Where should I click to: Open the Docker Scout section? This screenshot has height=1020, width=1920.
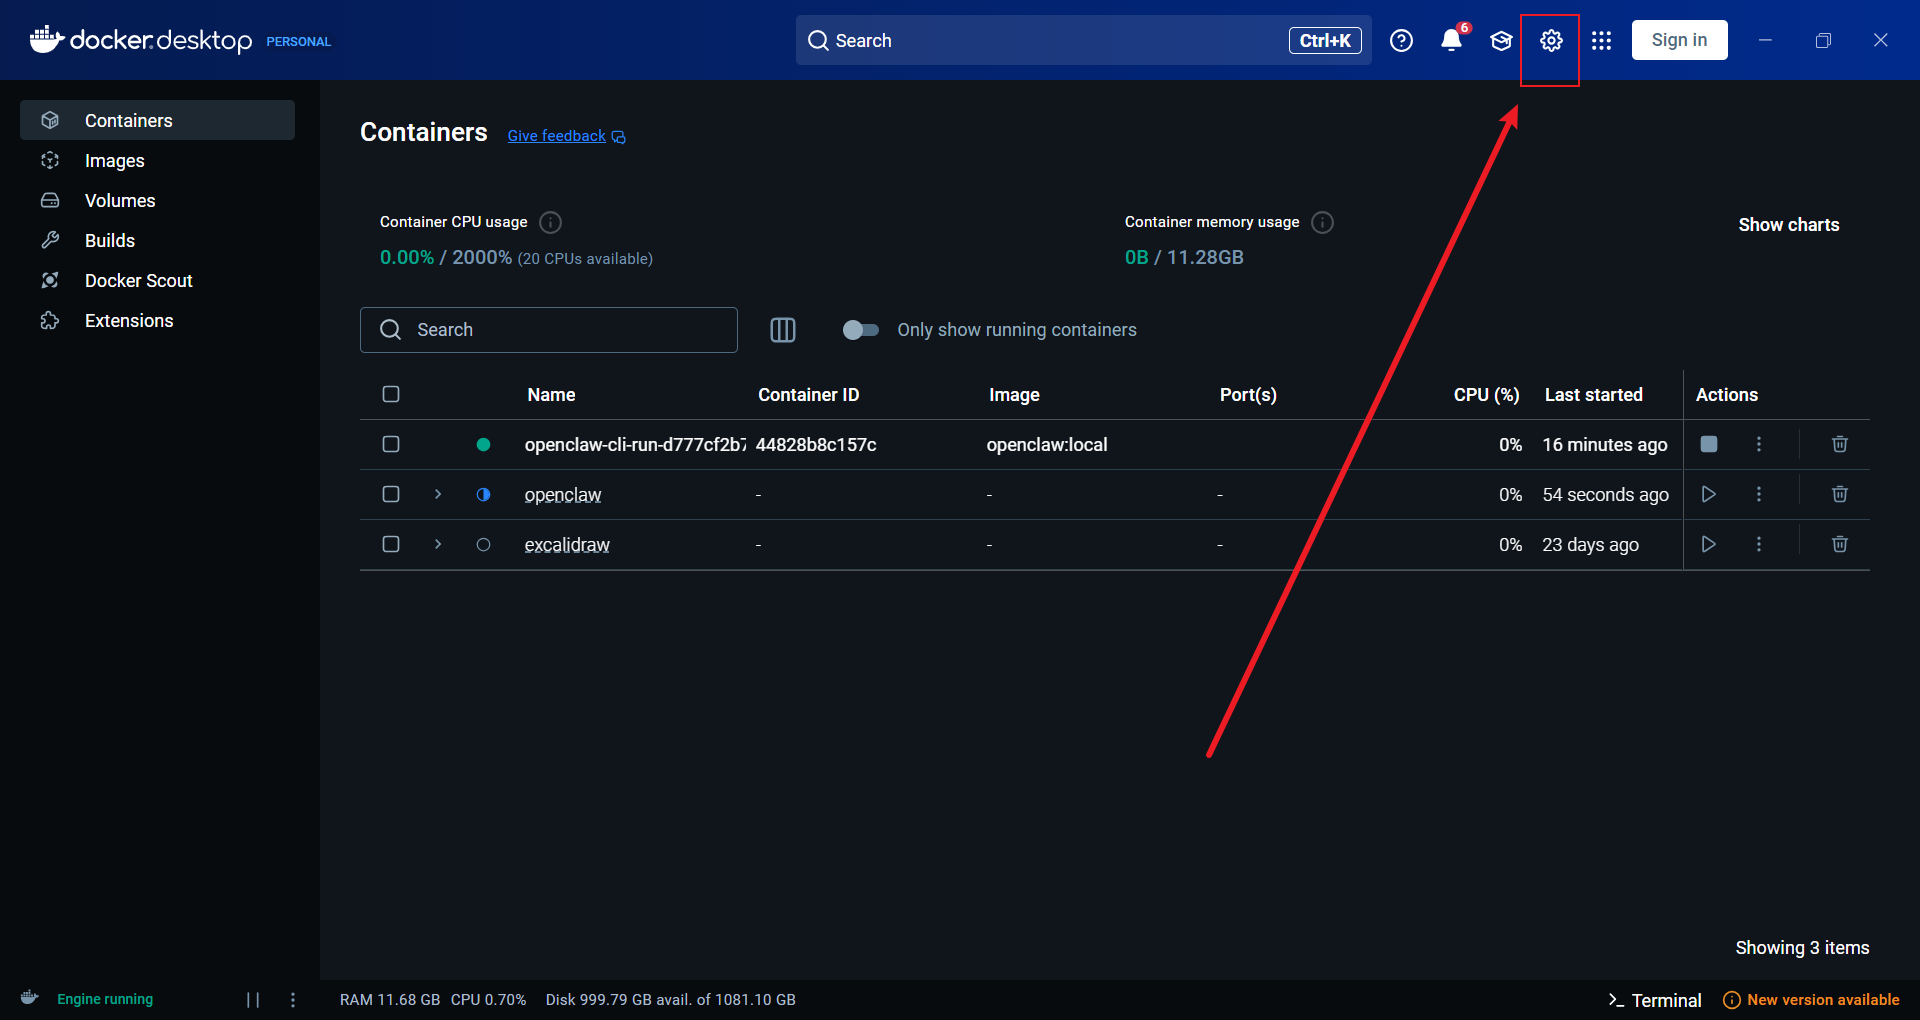157,280
